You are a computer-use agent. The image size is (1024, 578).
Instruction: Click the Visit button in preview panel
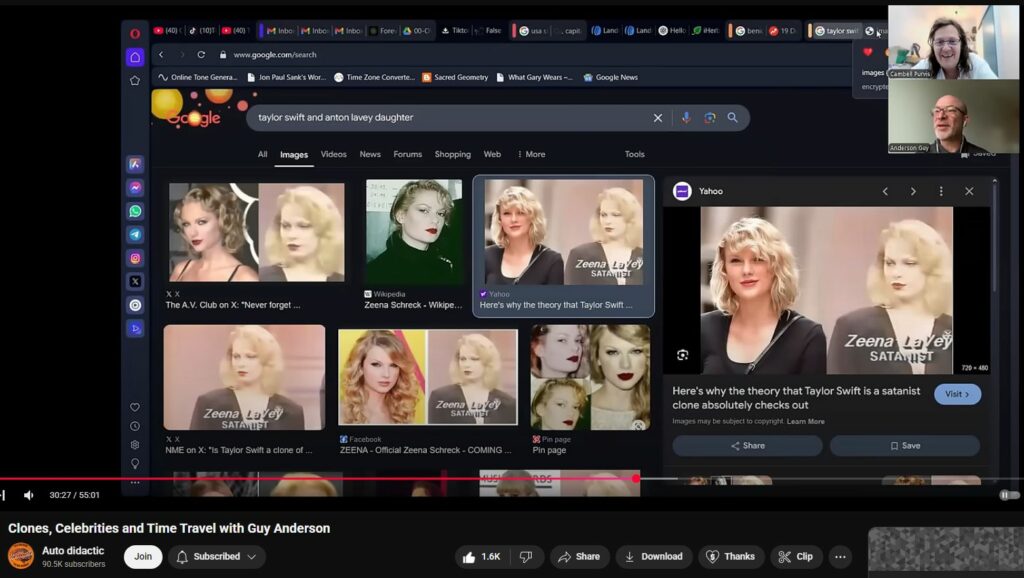tap(957, 394)
